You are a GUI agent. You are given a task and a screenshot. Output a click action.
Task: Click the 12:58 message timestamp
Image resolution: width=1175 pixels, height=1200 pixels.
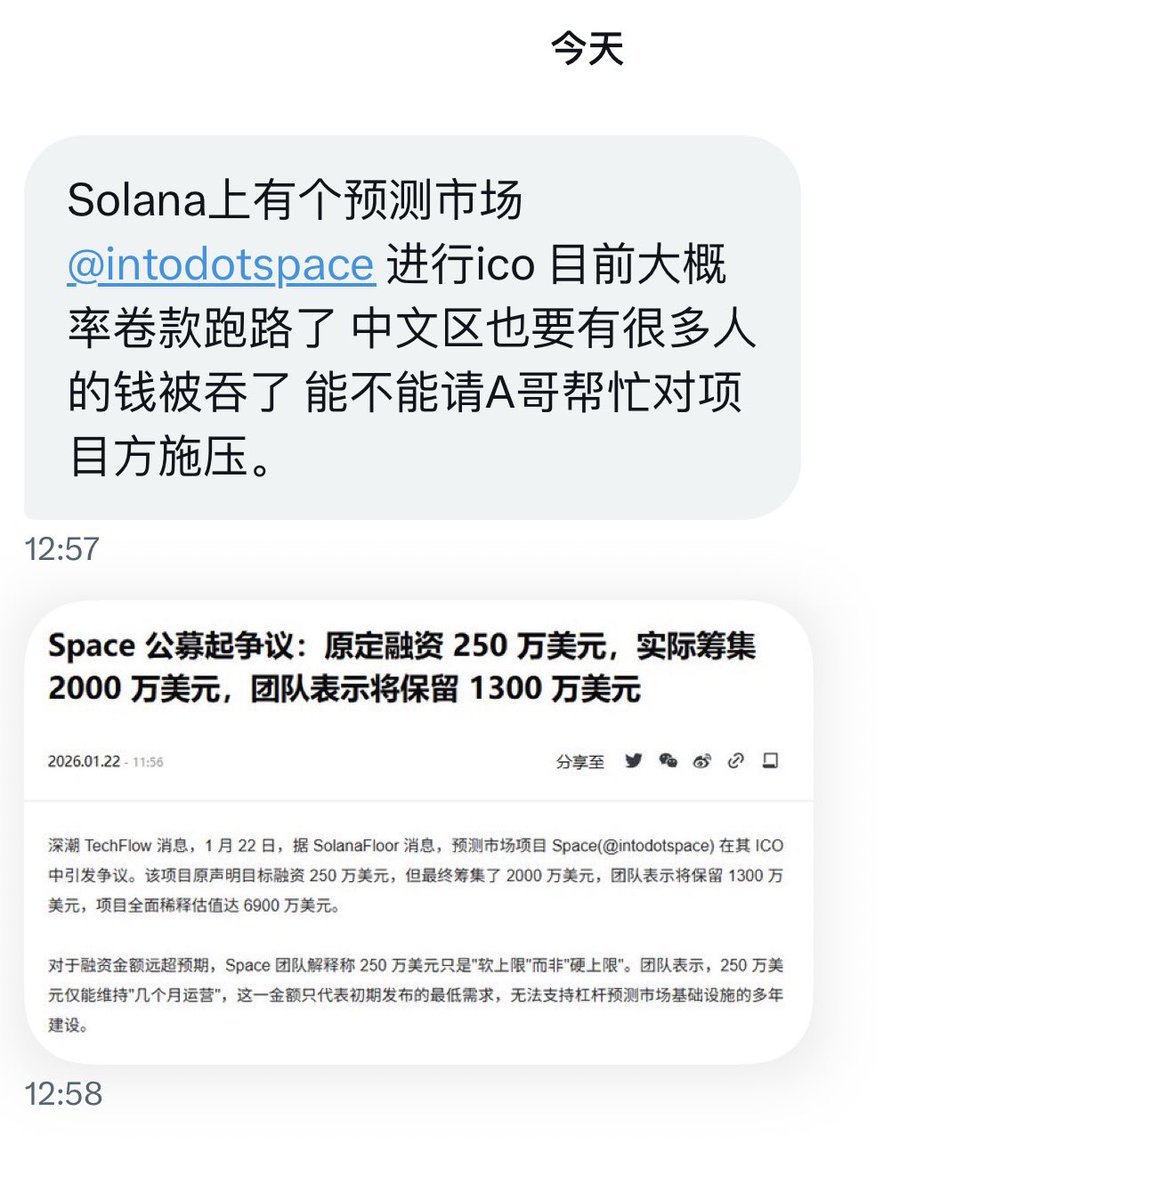tap(63, 1093)
